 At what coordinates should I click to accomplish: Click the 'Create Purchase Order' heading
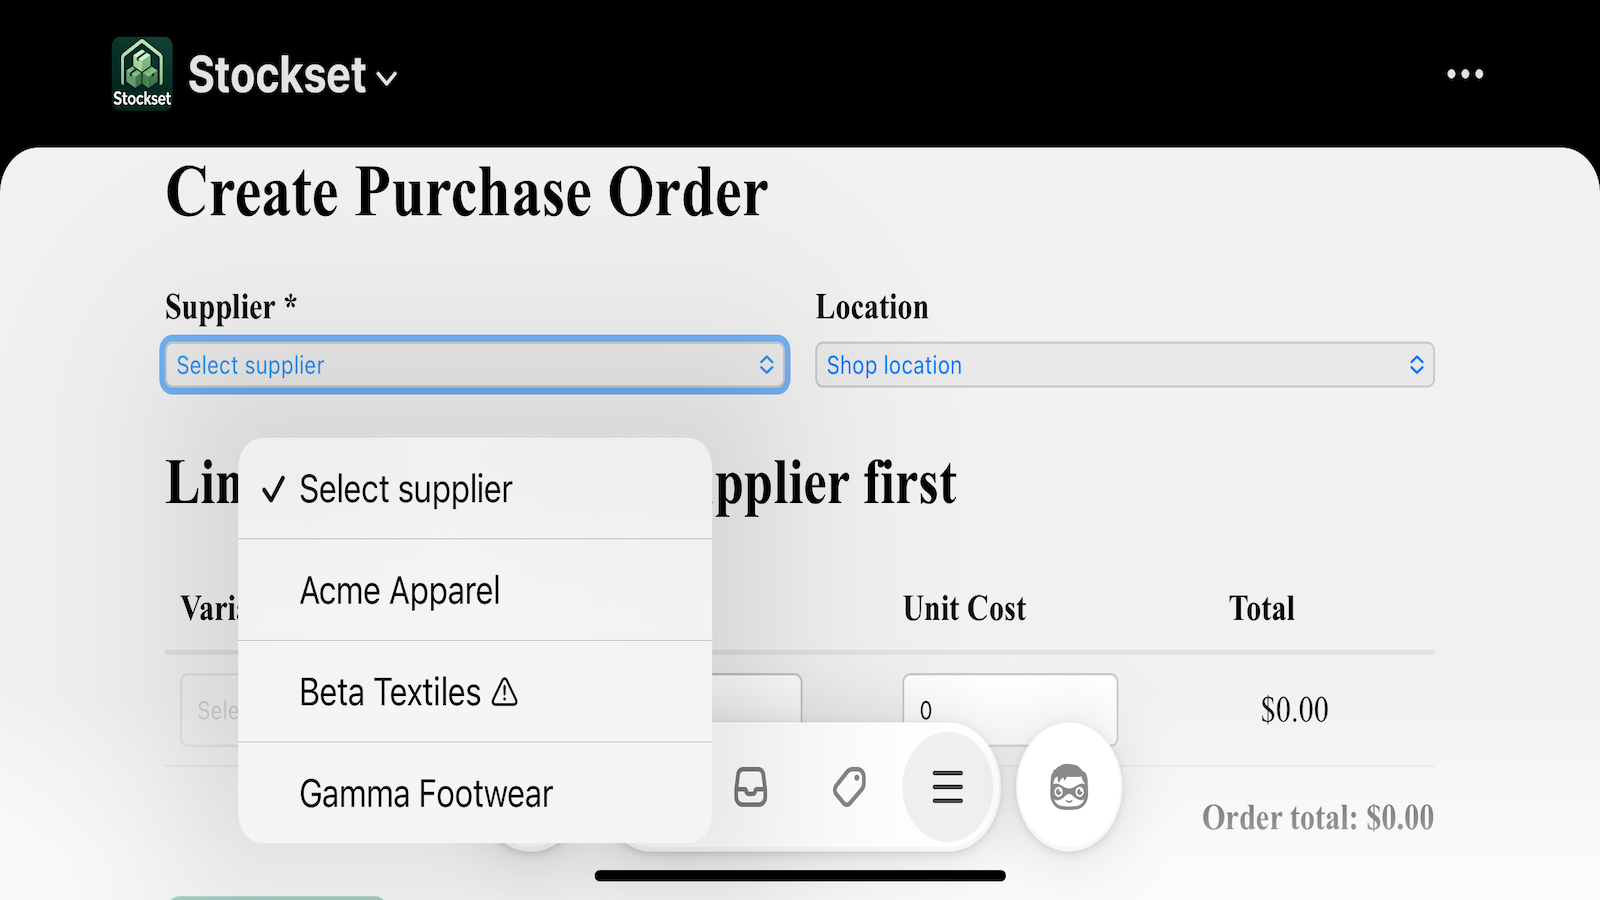(467, 192)
